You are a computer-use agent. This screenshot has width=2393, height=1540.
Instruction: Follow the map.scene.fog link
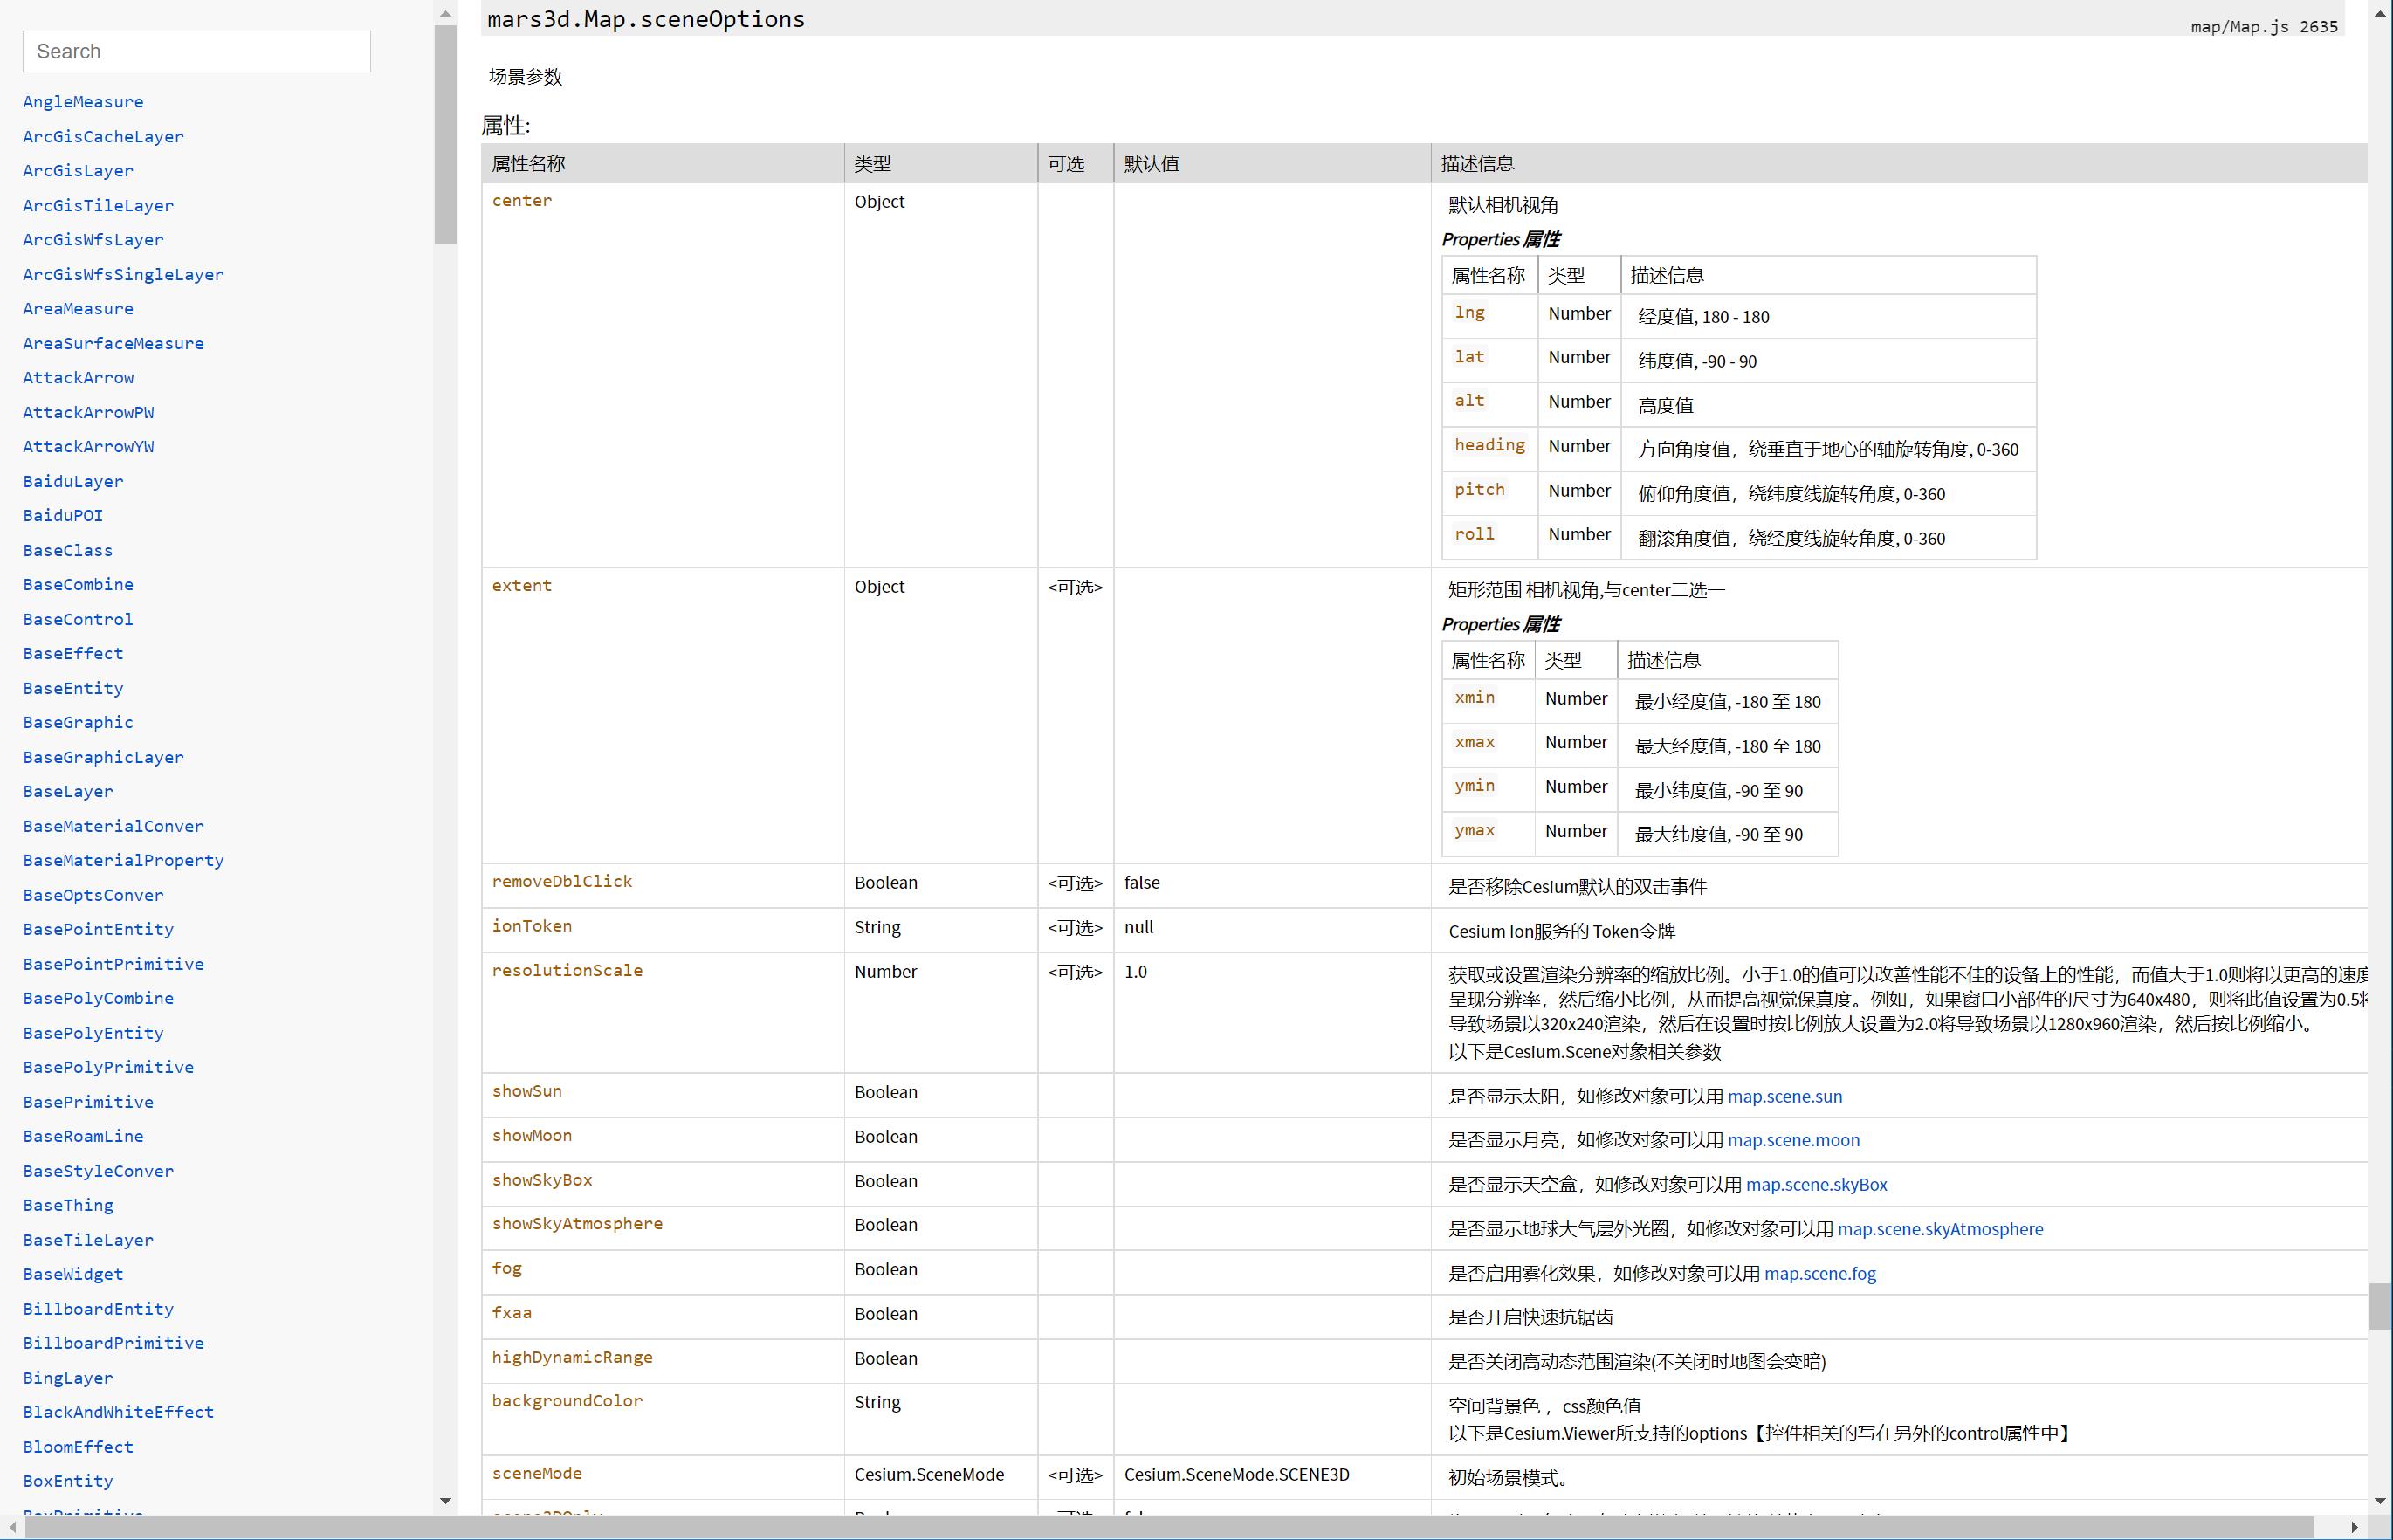coord(1820,1274)
